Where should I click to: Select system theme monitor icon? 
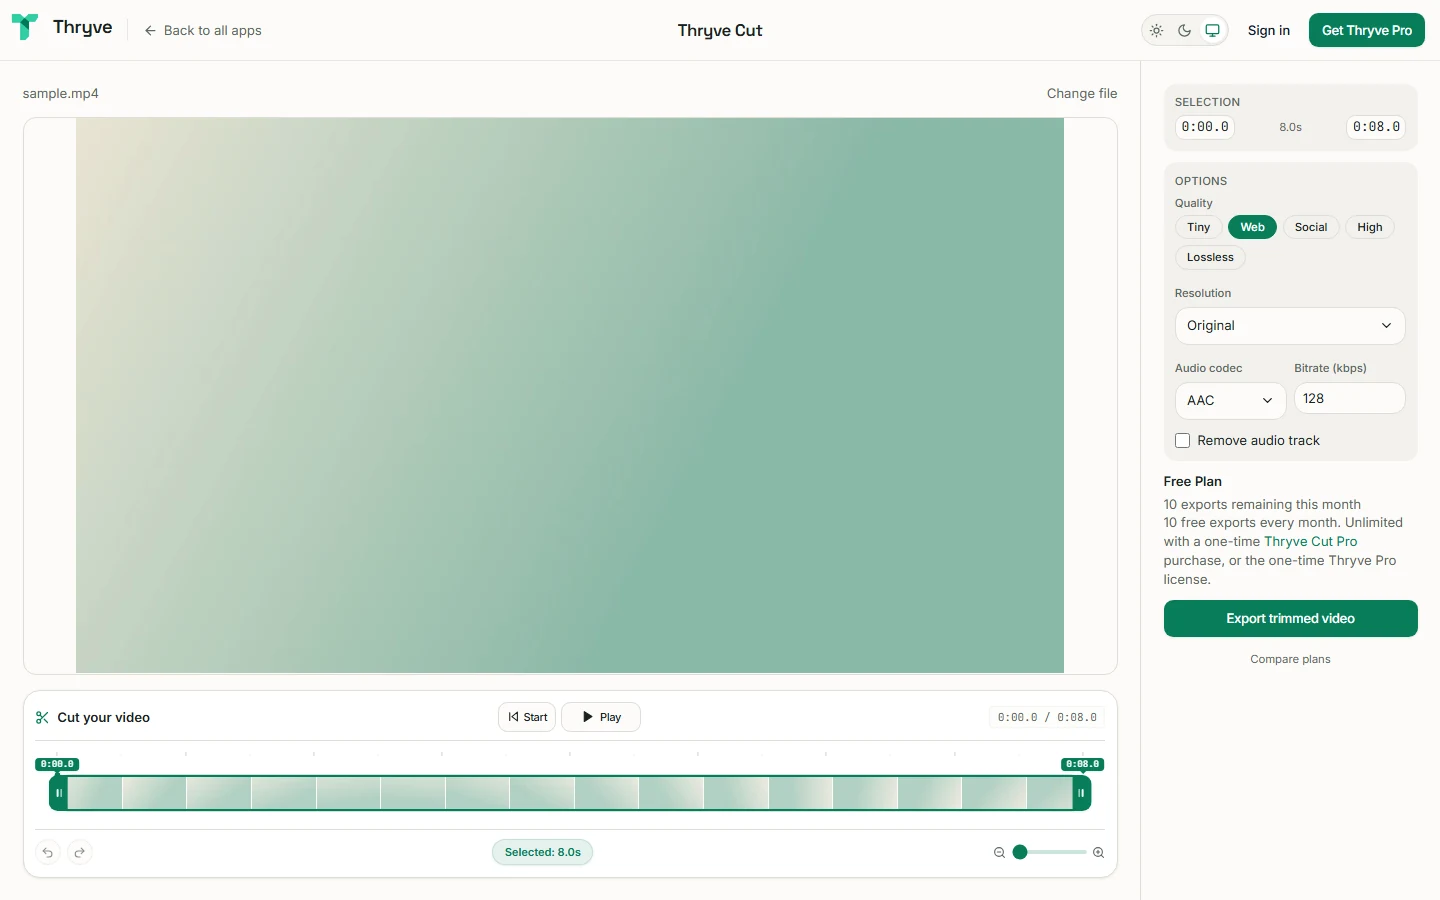(1213, 30)
